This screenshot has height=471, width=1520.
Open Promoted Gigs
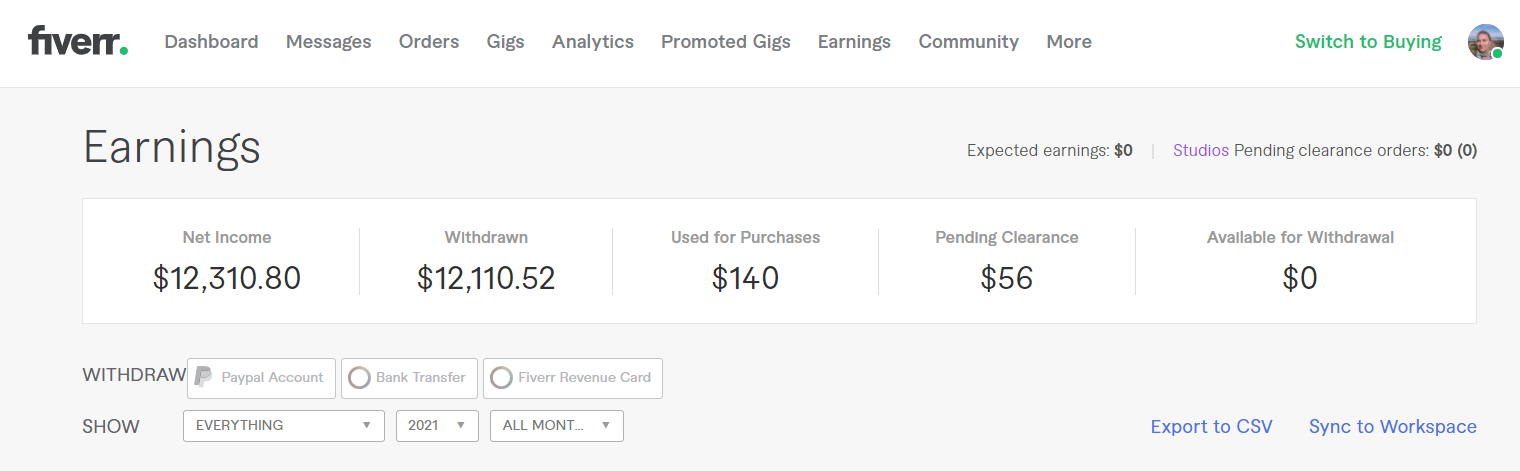point(726,42)
